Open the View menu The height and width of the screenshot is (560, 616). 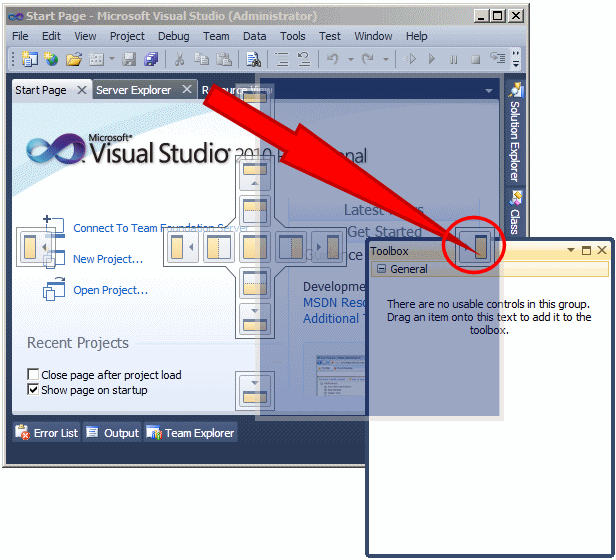pyautogui.click(x=85, y=36)
